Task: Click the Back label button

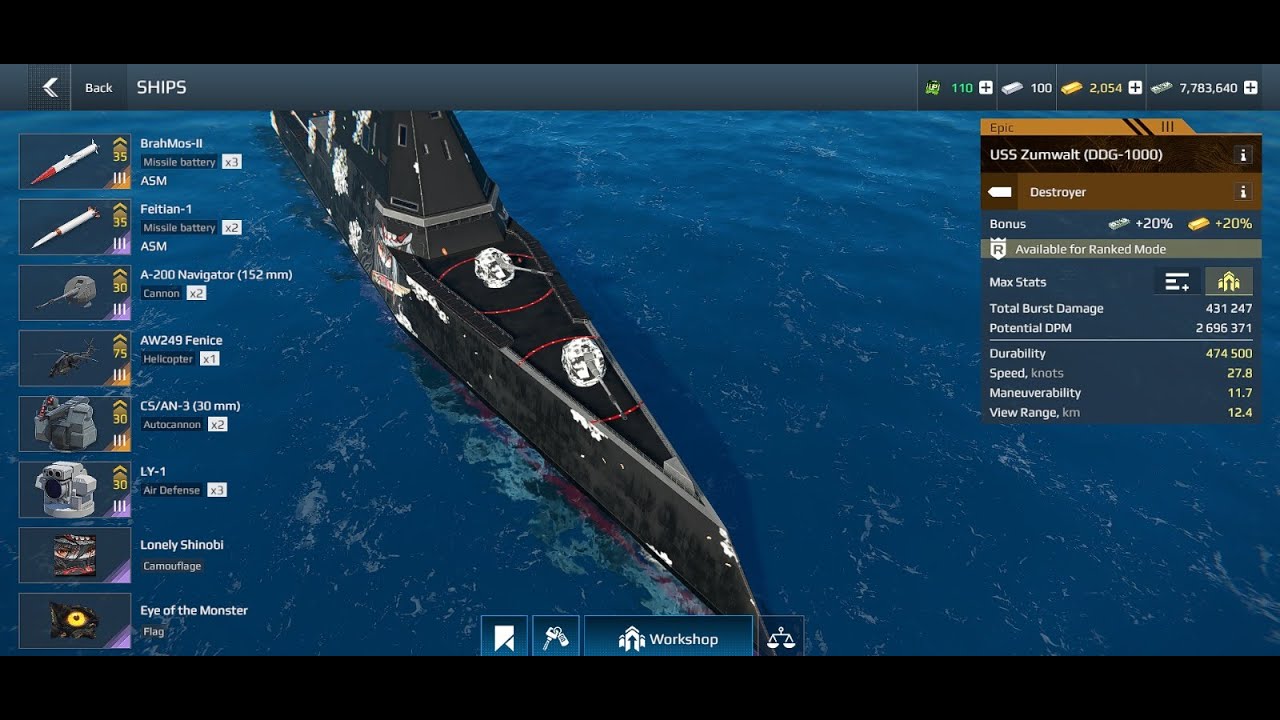Action: [x=99, y=88]
